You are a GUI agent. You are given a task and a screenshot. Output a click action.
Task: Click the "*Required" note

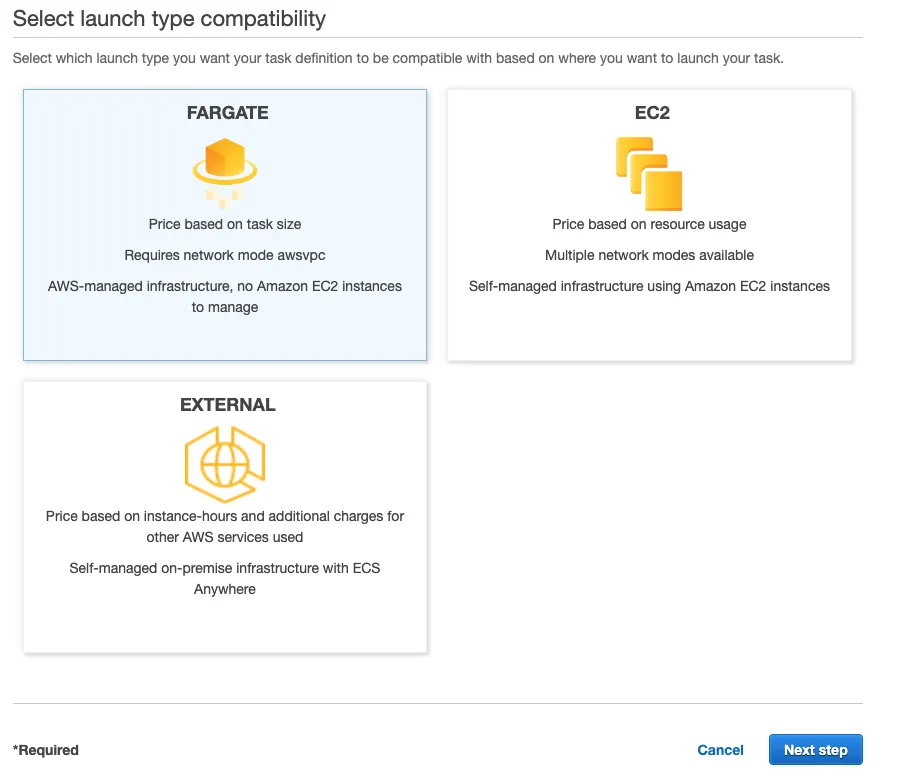coord(46,750)
